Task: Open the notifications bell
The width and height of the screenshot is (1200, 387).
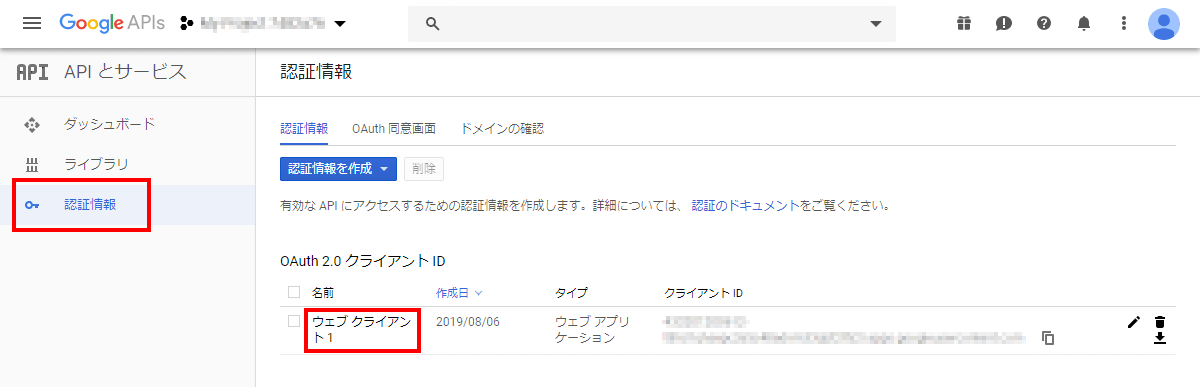Action: pos(1084,23)
